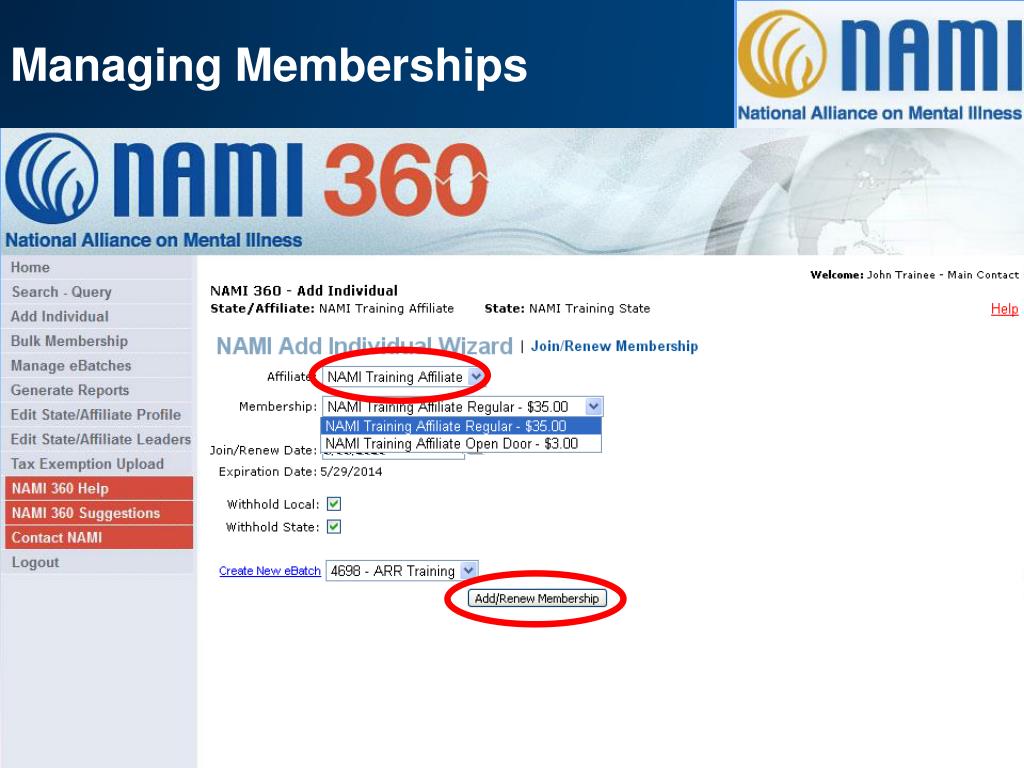Select Contact NAMI in the sidebar

tap(98, 537)
